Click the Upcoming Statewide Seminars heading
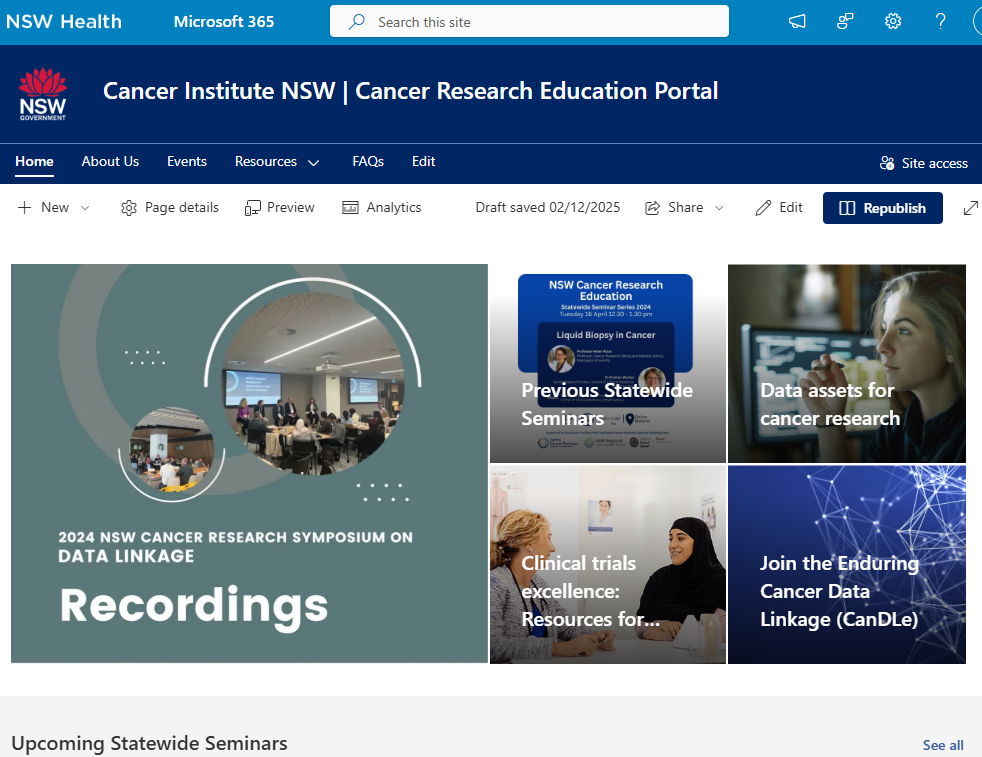This screenshot has width=982, height=757. pyautogui.click(x=149, y=743)
